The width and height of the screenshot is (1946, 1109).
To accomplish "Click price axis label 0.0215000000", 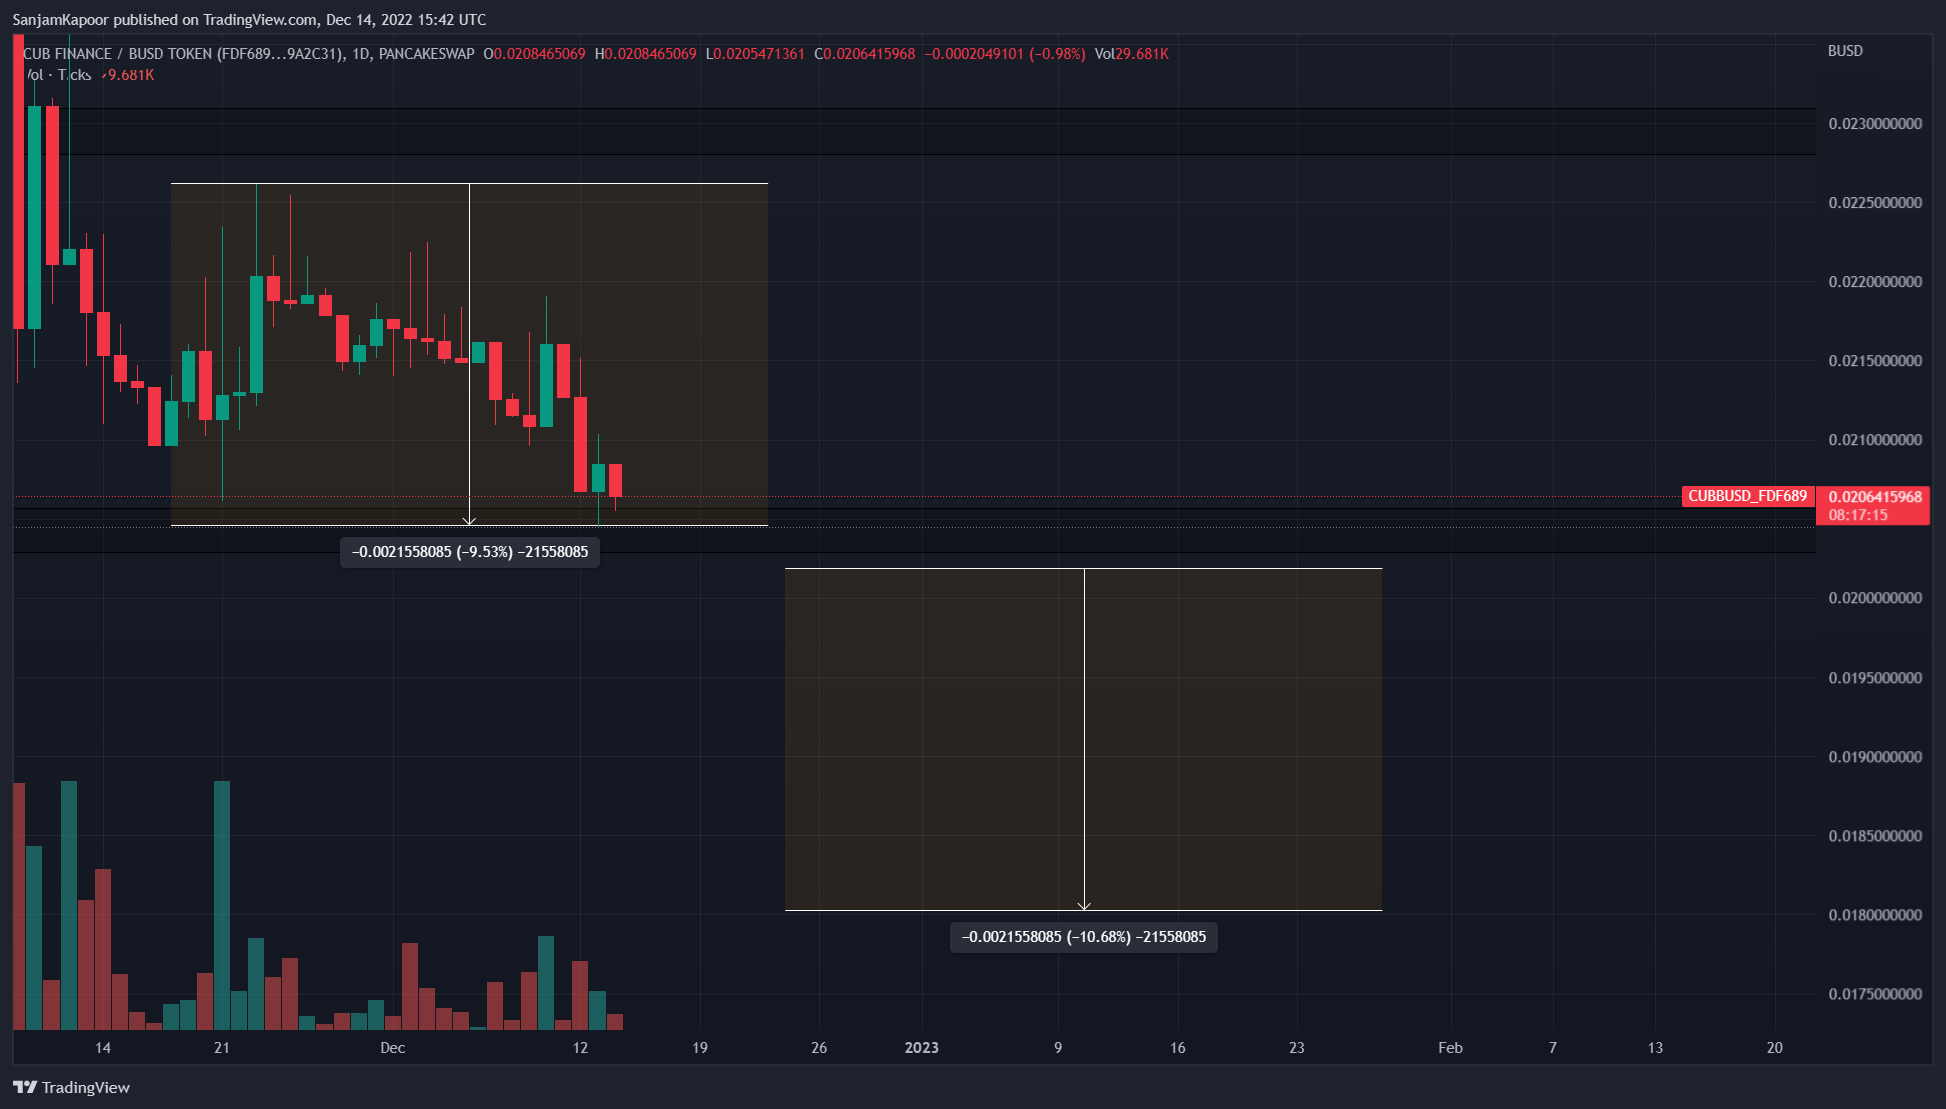I will (1875, 361).
